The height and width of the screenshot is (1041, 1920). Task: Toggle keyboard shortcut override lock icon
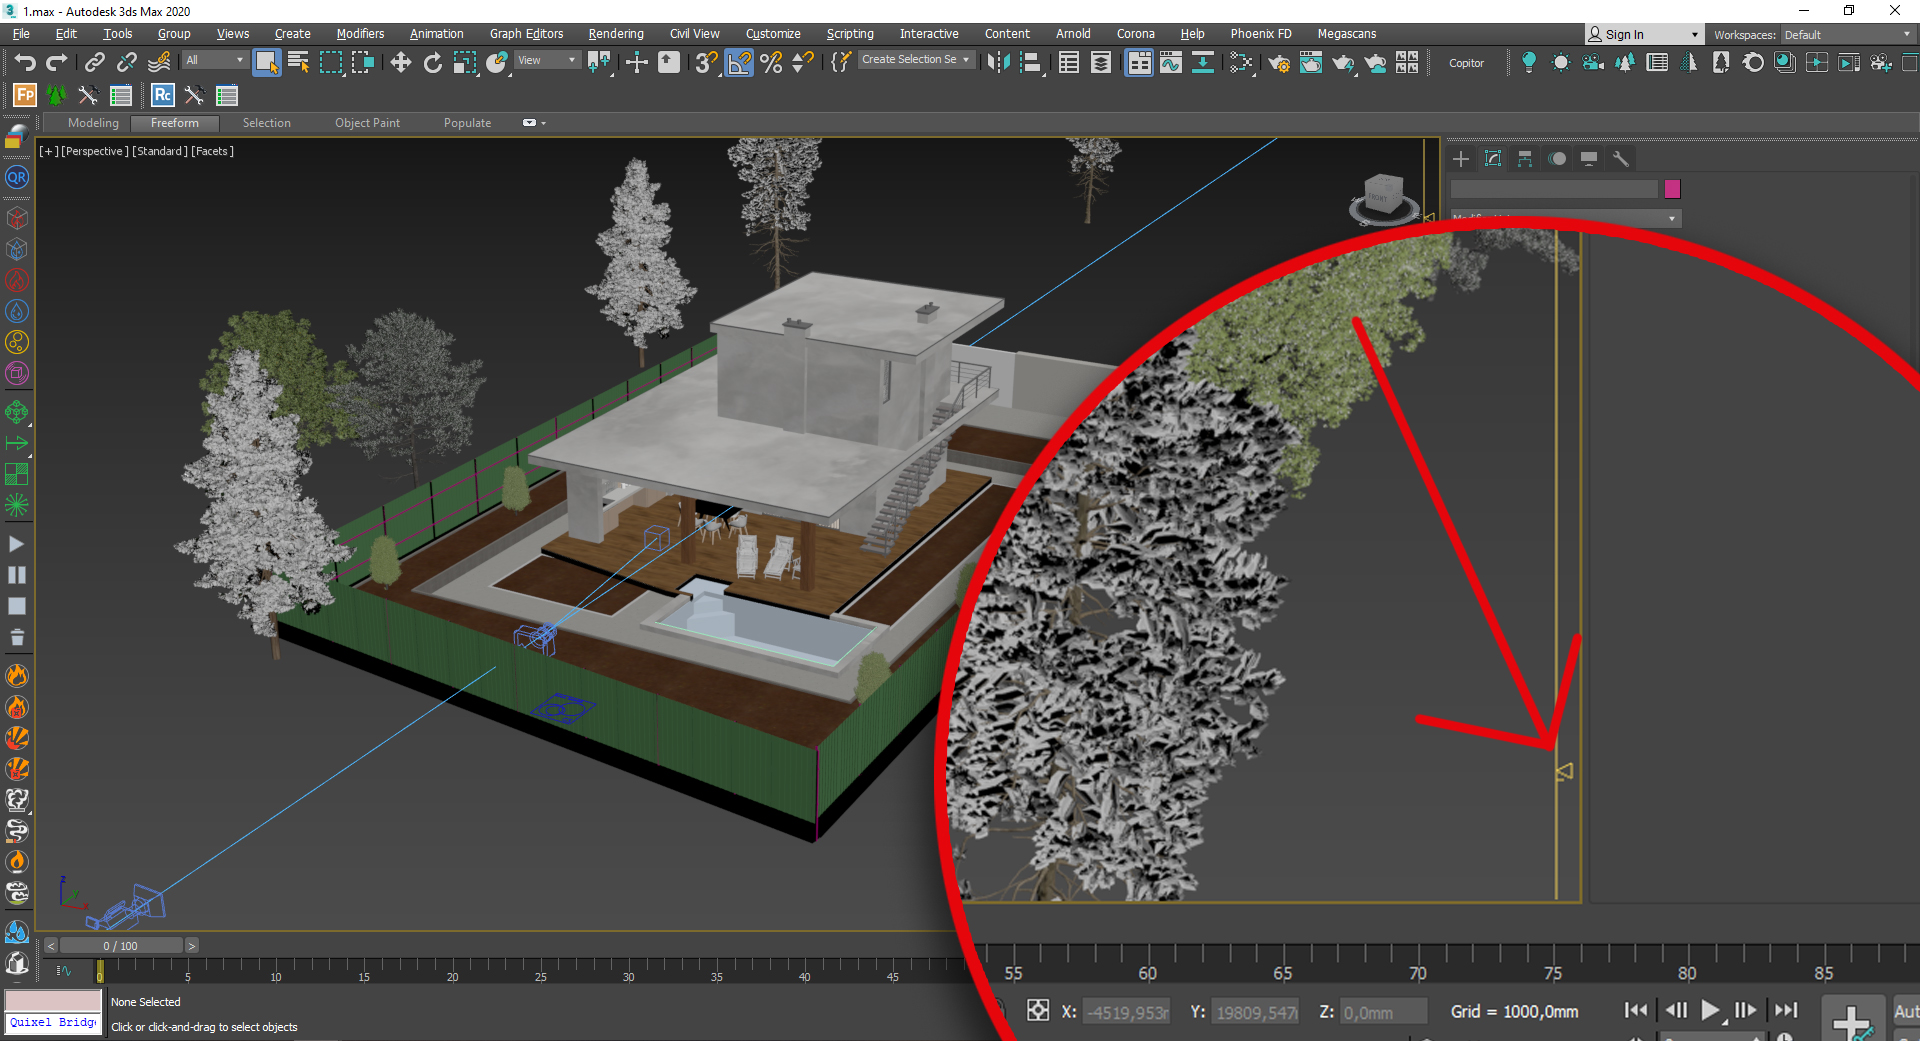[668, 63]
